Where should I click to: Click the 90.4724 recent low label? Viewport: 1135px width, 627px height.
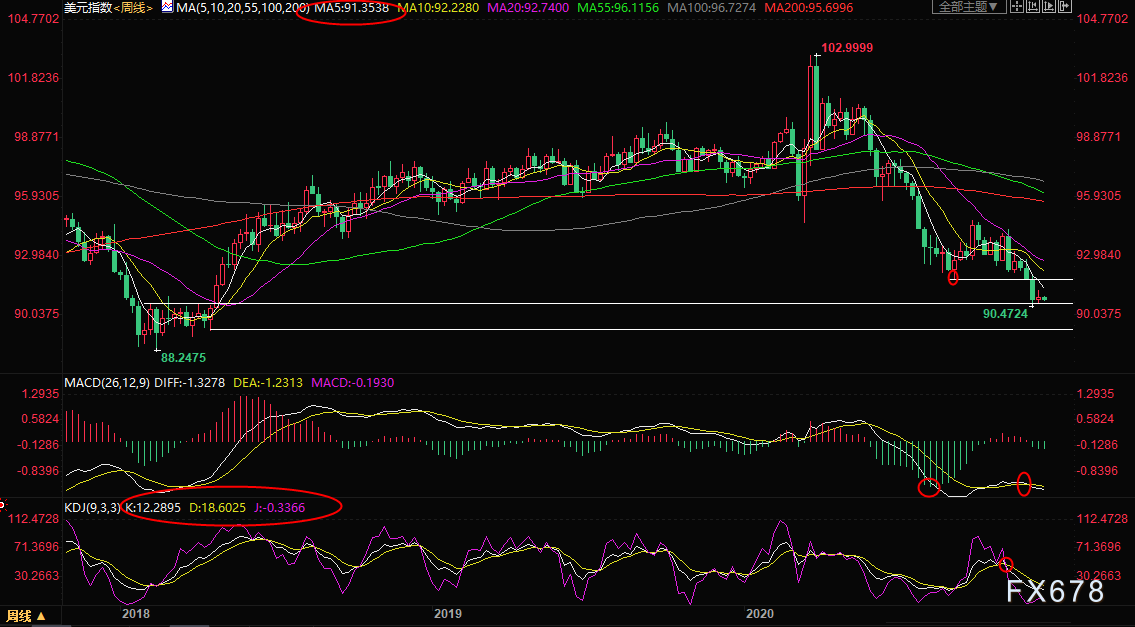[1005, 314]
